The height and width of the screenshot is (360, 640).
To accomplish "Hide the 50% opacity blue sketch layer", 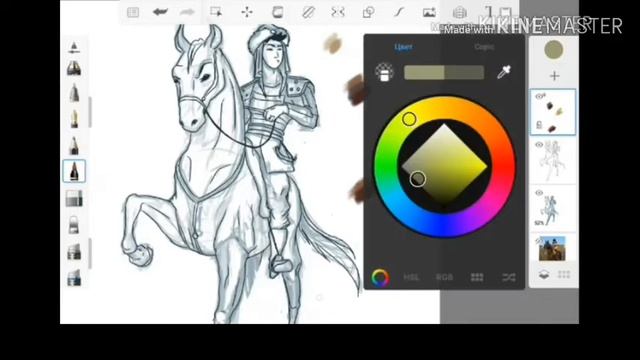I will point(539,193).
